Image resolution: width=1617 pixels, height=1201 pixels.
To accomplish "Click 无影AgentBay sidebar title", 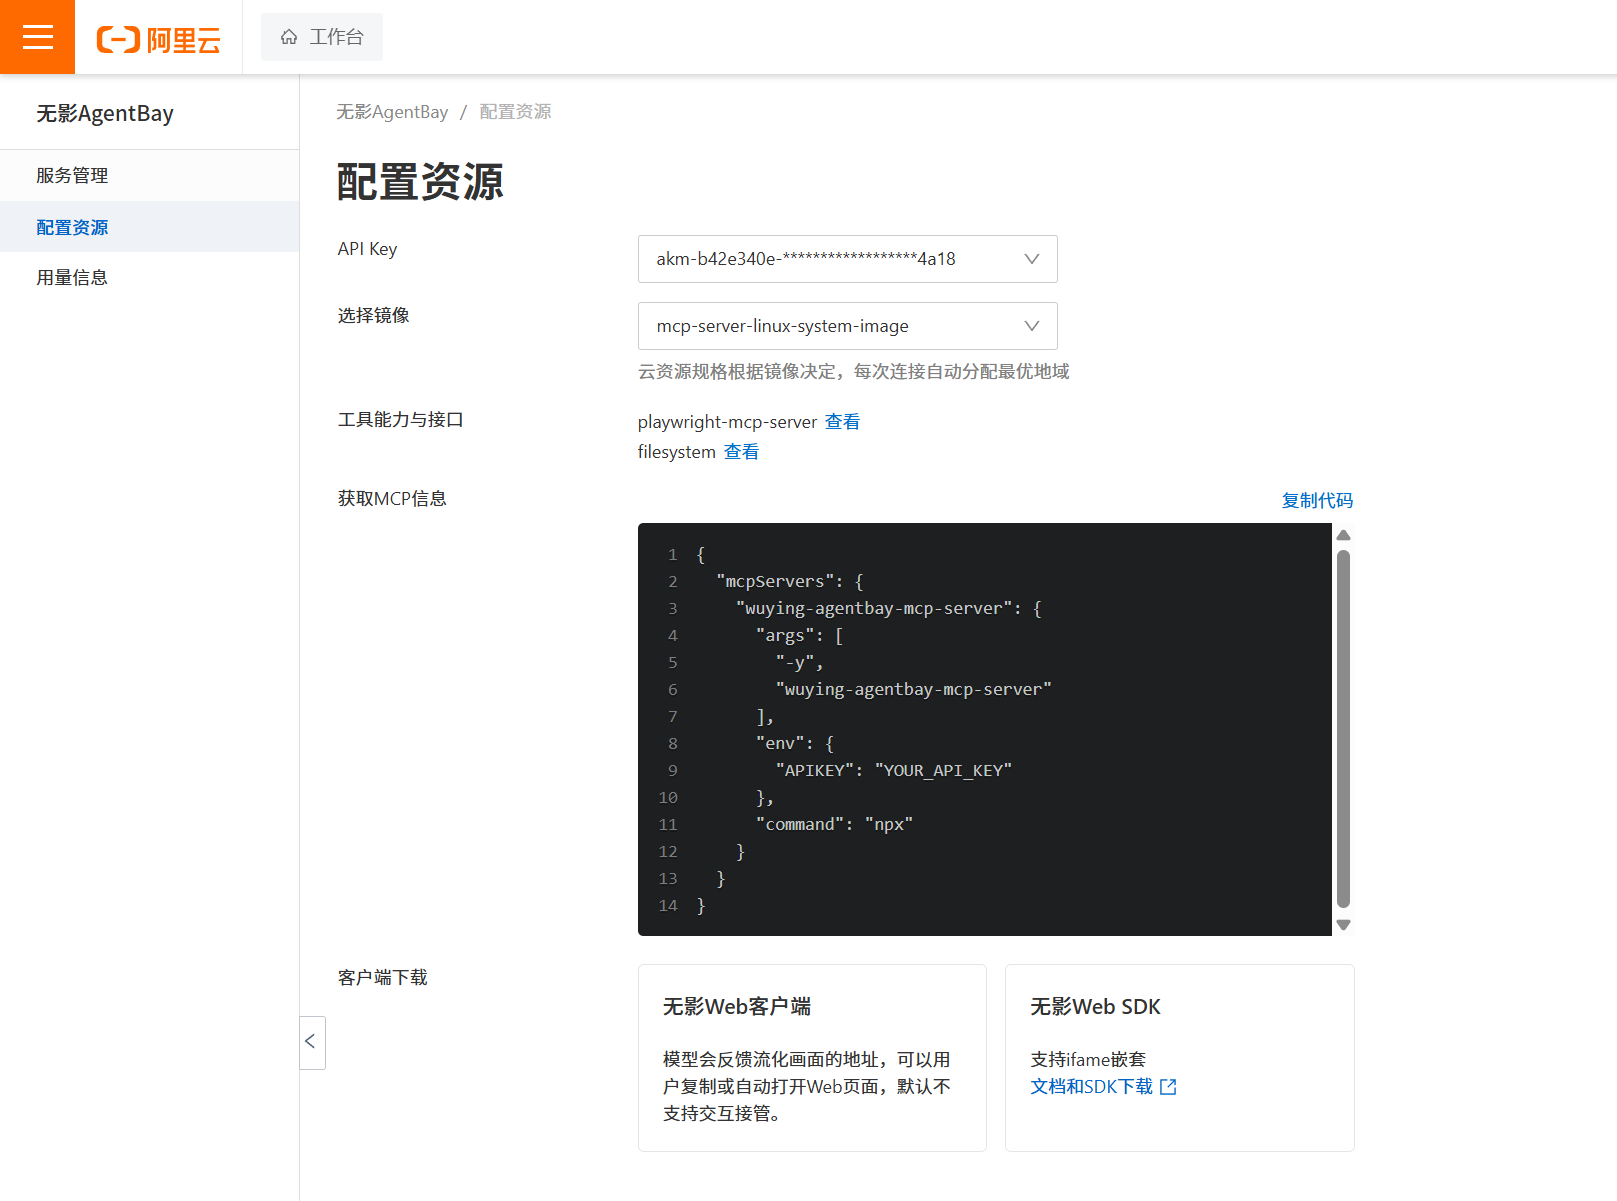I will (x=105, y=113).
